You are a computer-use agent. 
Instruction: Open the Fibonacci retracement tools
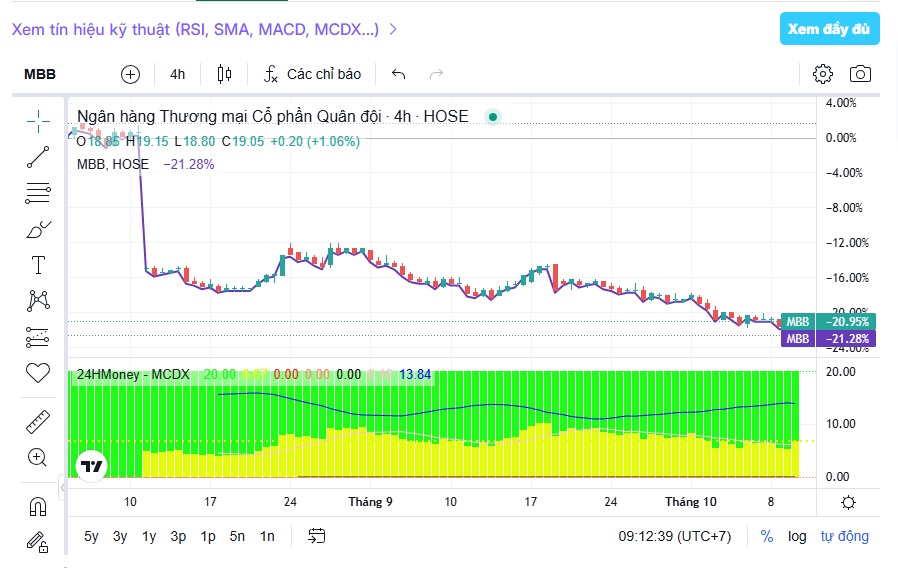point(38,193)
